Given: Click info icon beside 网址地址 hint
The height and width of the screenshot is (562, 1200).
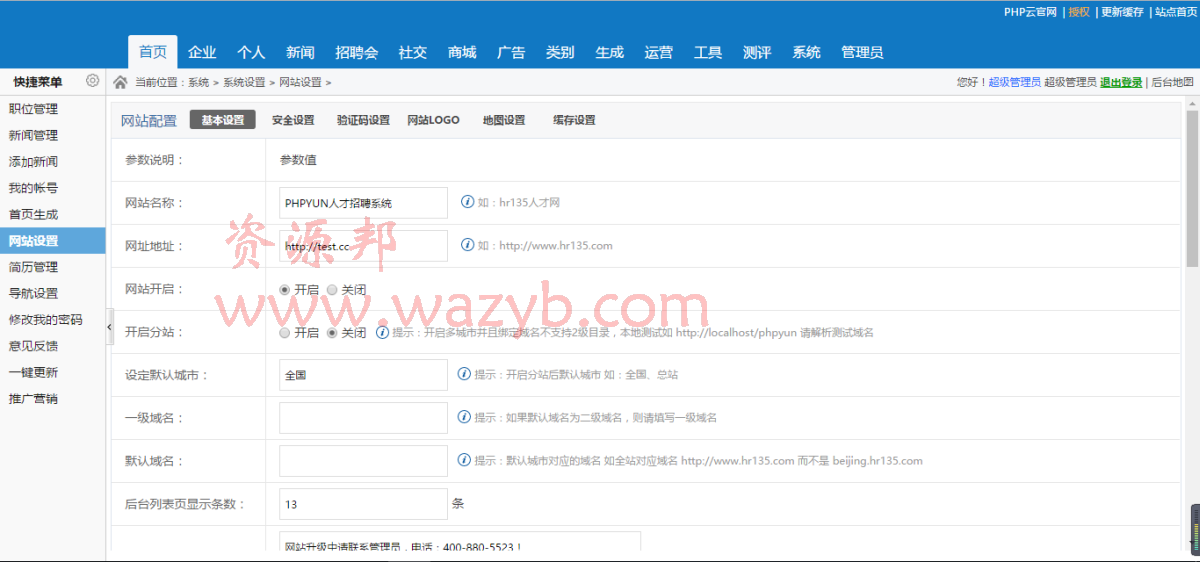Looking at the screenshot, I should (467, 245).
